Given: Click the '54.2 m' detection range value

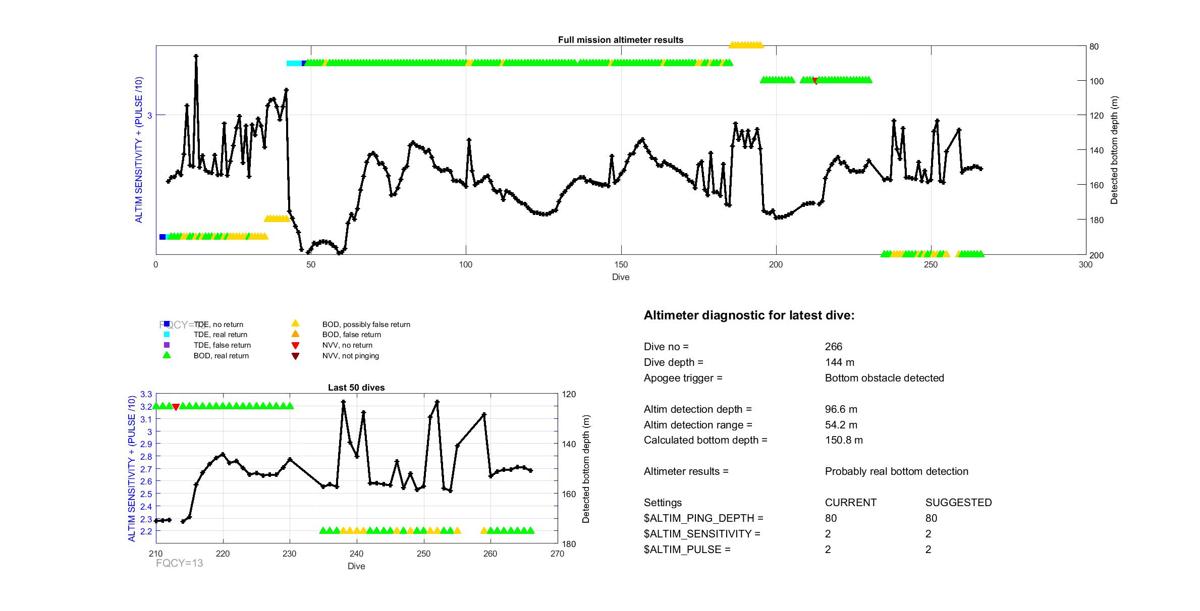Looking at the screenshot, I should [x=841, y=425].
